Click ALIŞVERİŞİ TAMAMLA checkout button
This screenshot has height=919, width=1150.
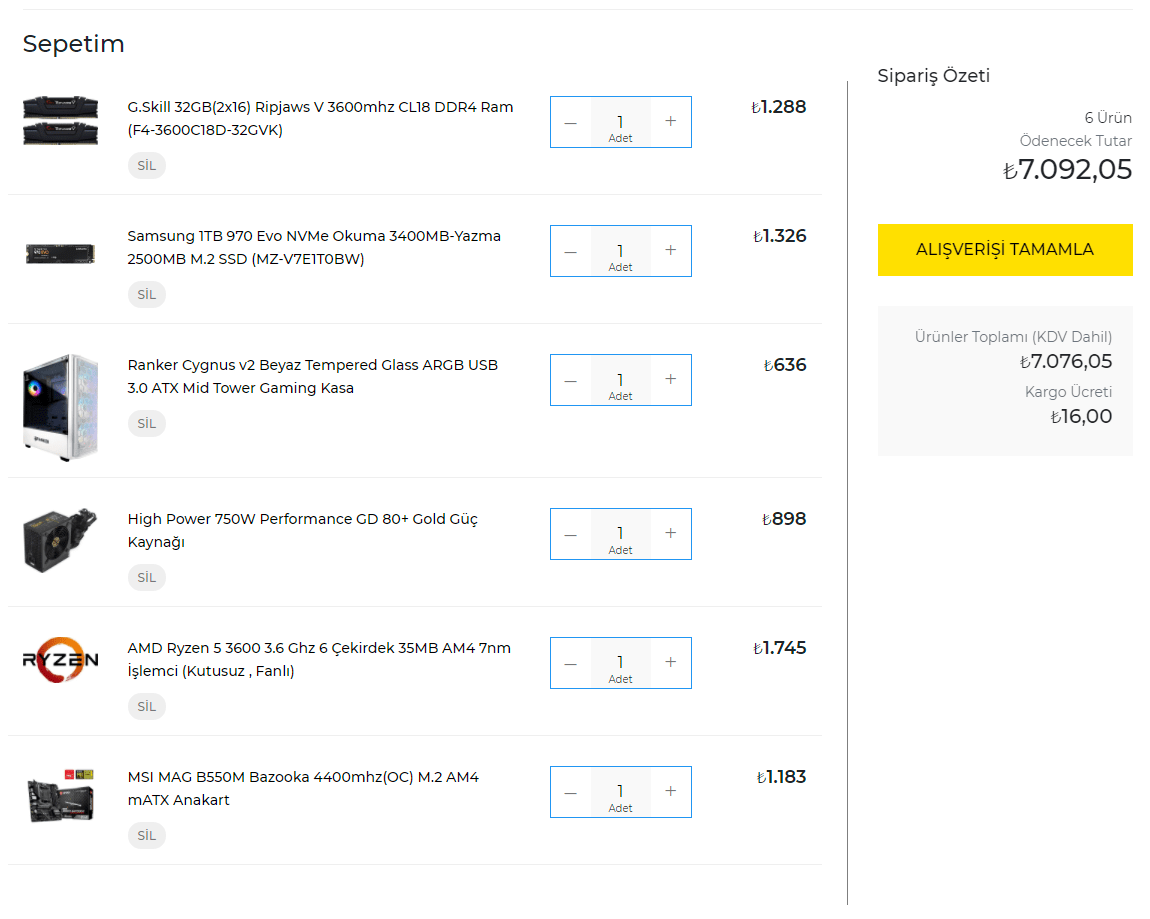pyautogui.click(x=1005, y=250)
